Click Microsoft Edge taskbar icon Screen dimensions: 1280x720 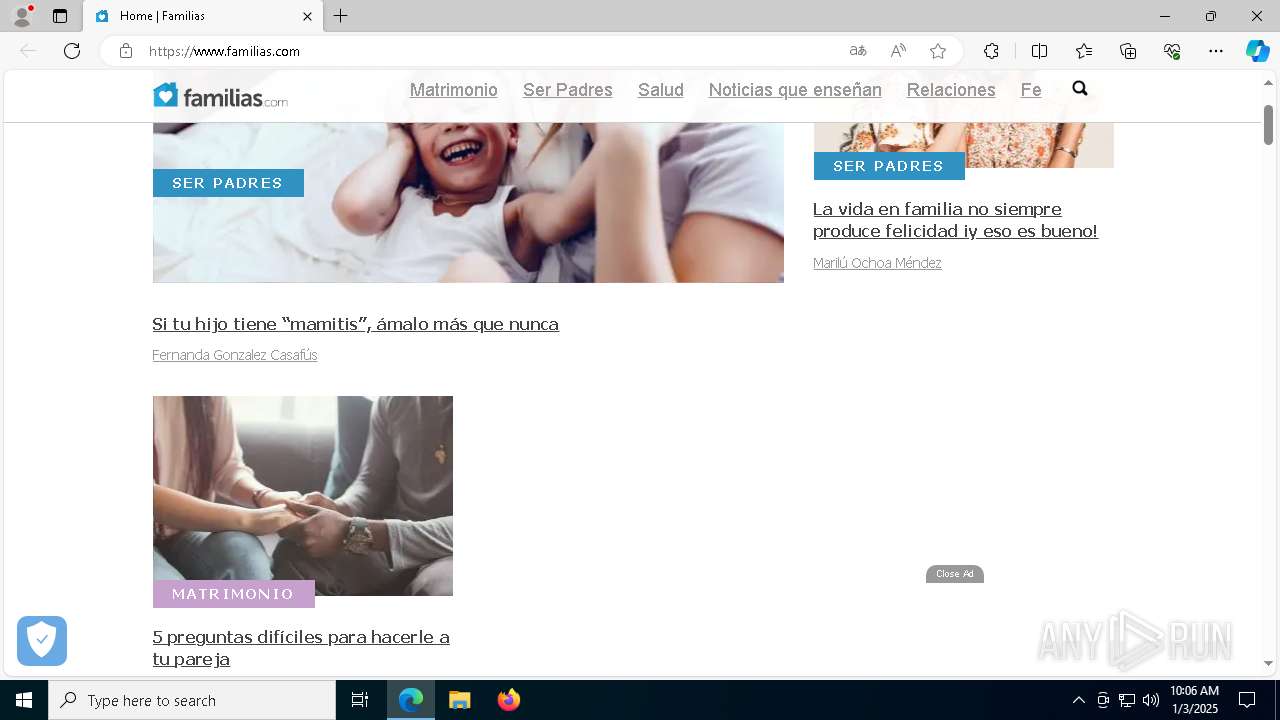(x=411, y=700)
